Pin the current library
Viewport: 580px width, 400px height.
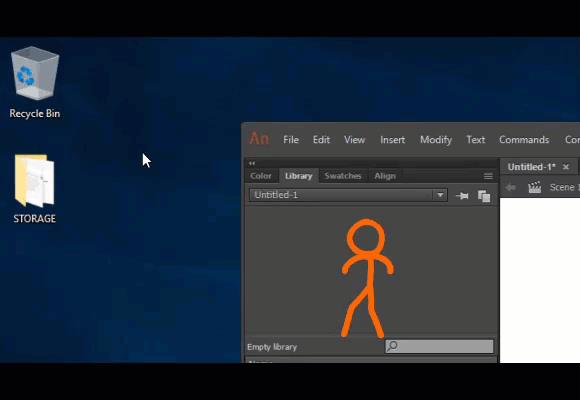point(462,196)
